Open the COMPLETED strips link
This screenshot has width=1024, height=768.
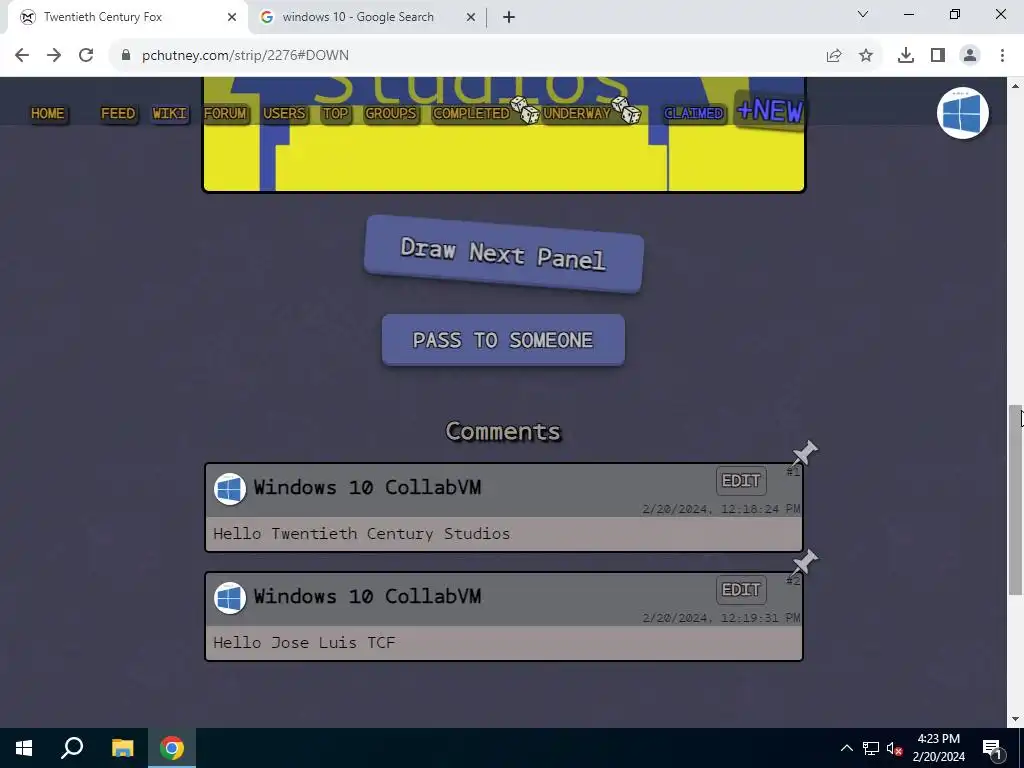[471, 114]
